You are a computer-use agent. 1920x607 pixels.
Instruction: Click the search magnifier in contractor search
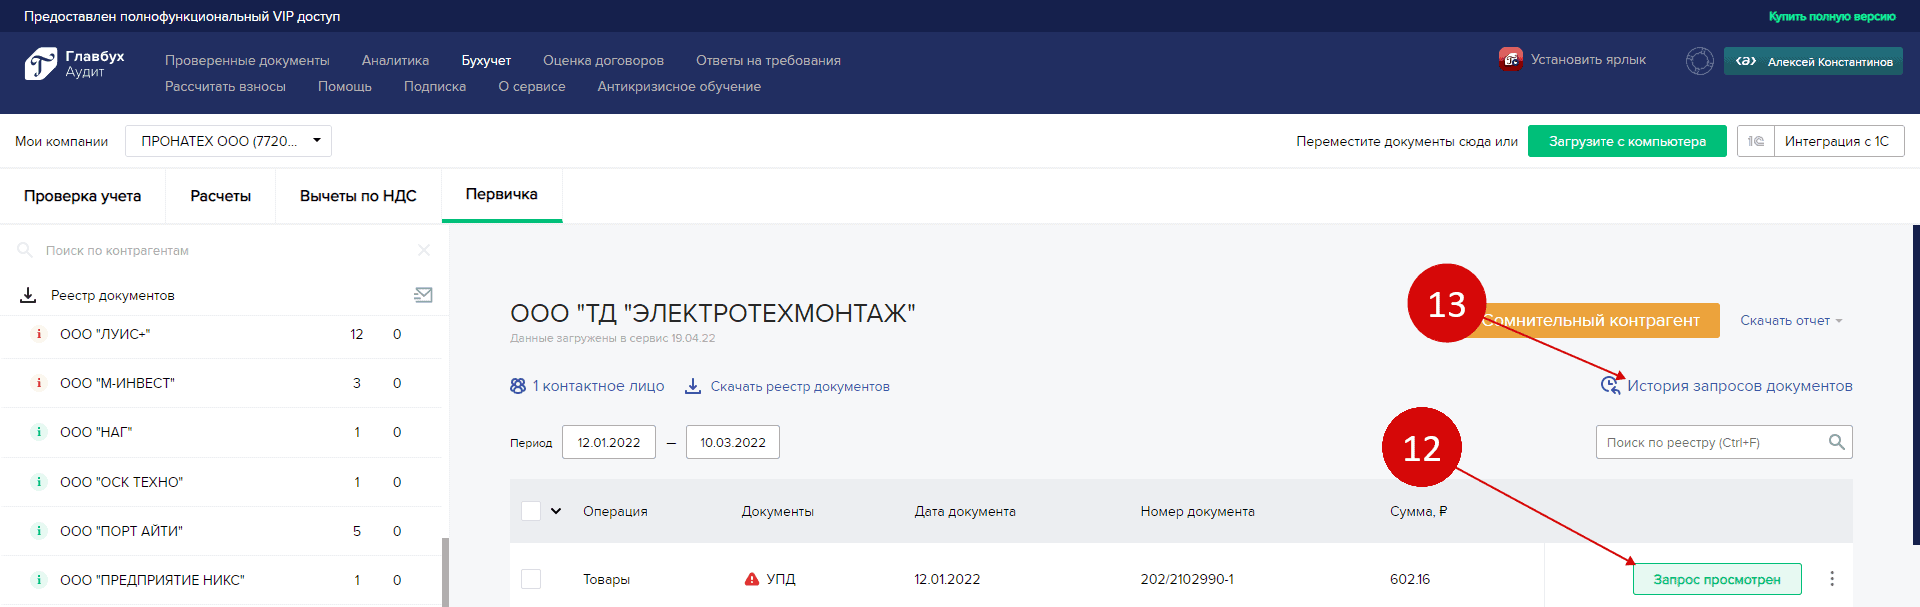pos(25,250)
